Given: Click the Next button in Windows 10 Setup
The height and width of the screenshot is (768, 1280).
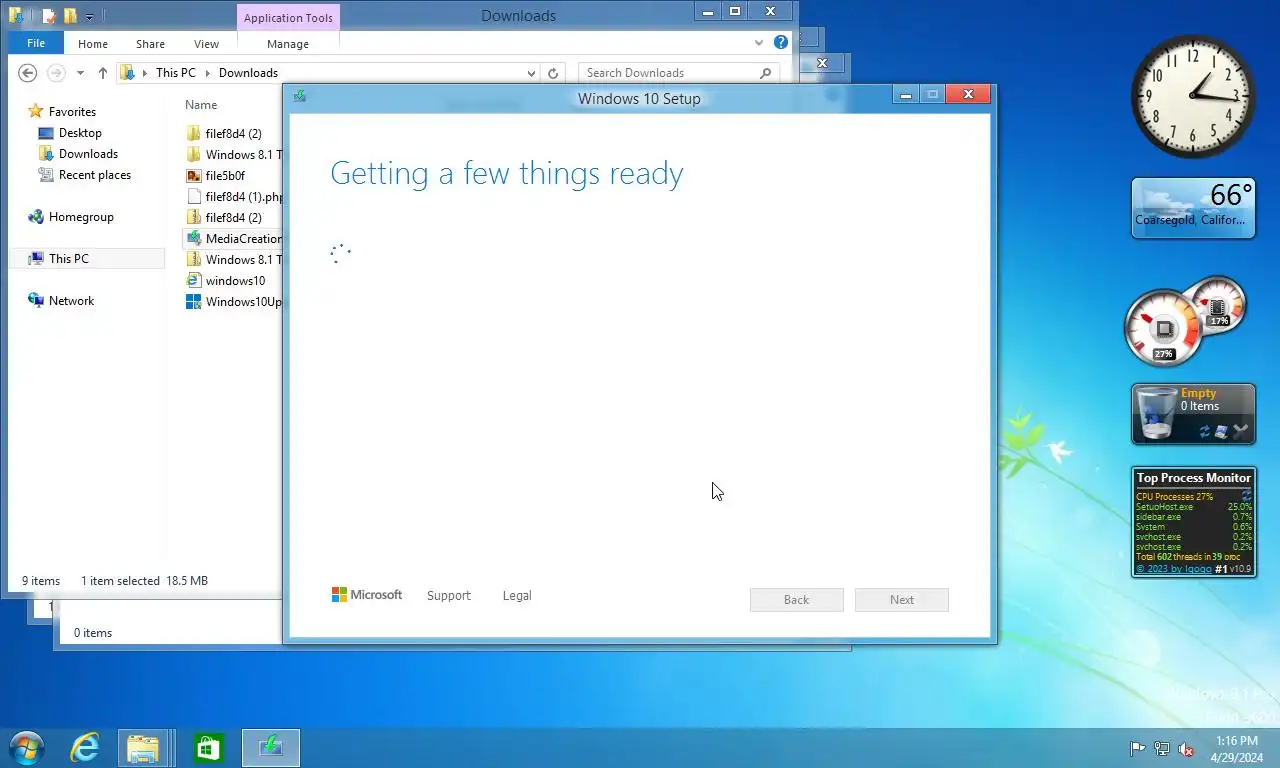Looking at the screenshot, I should point(902,600).
